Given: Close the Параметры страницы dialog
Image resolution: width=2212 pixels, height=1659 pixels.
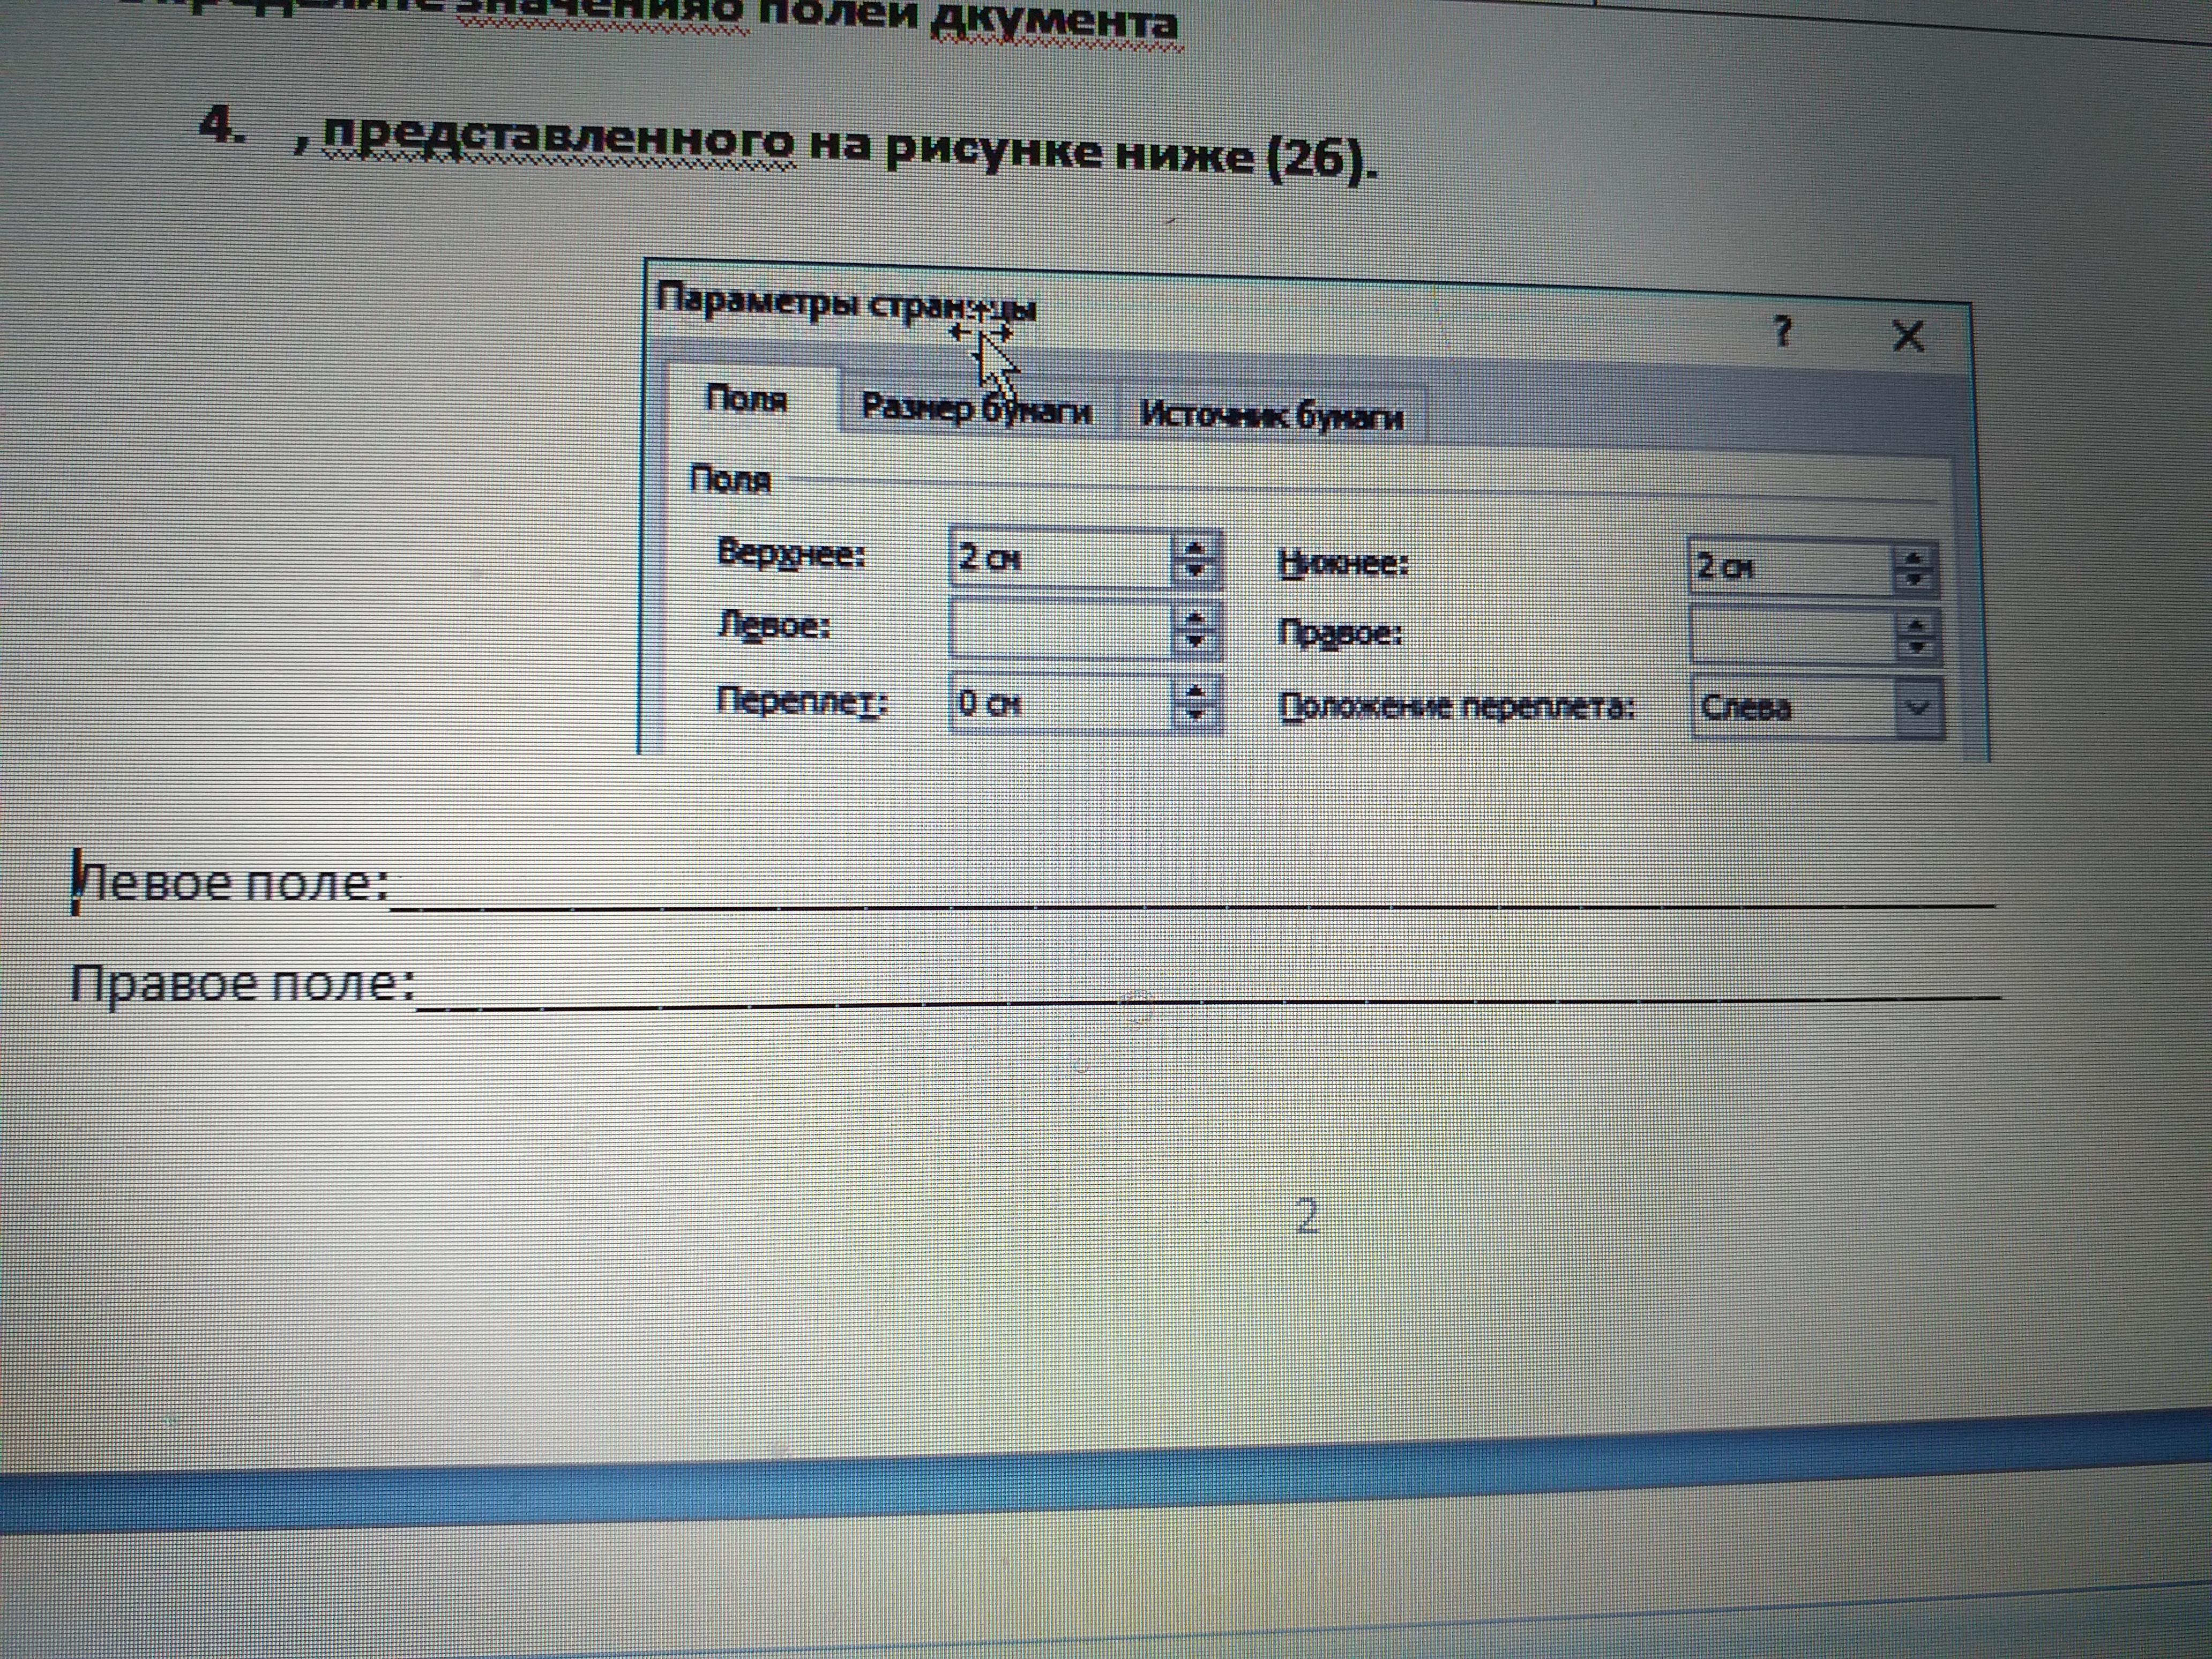Looking at the screenshot, I should pos(1908,336).
